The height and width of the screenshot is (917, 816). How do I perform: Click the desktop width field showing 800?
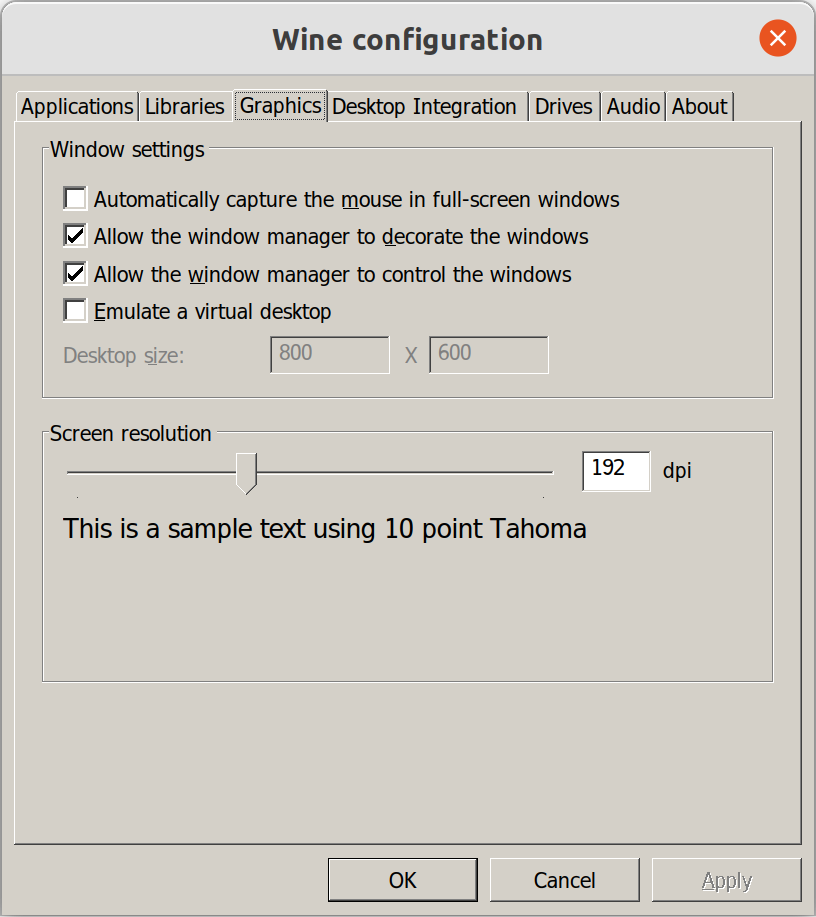[x=330, y=354]
